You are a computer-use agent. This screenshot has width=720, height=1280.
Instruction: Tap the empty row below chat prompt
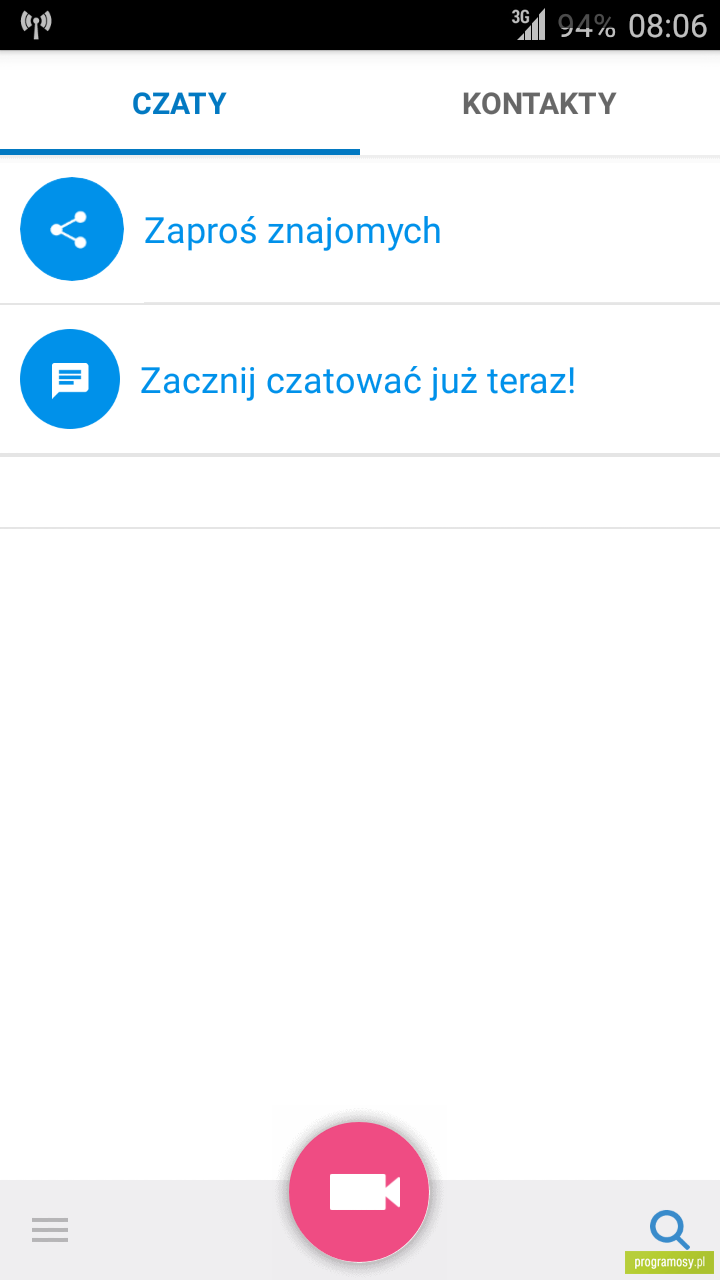tap(360, 492)
